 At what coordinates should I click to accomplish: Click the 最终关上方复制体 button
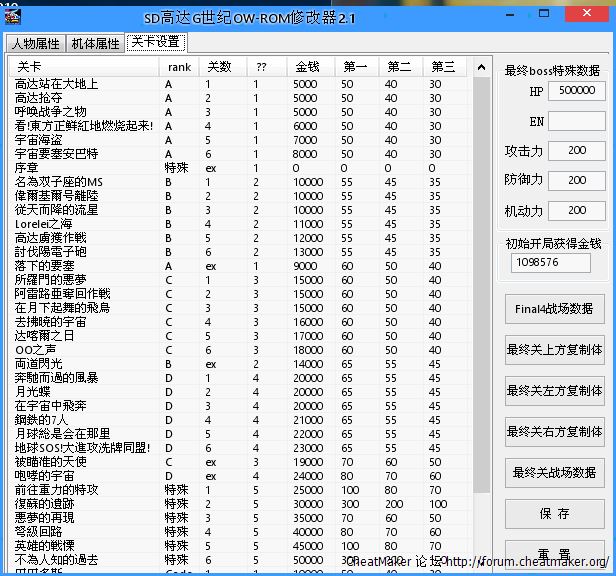tap(554, 351)
